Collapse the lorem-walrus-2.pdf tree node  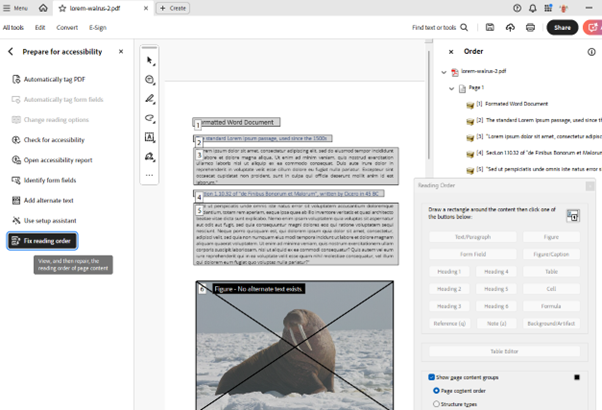(x=444, y=72)
